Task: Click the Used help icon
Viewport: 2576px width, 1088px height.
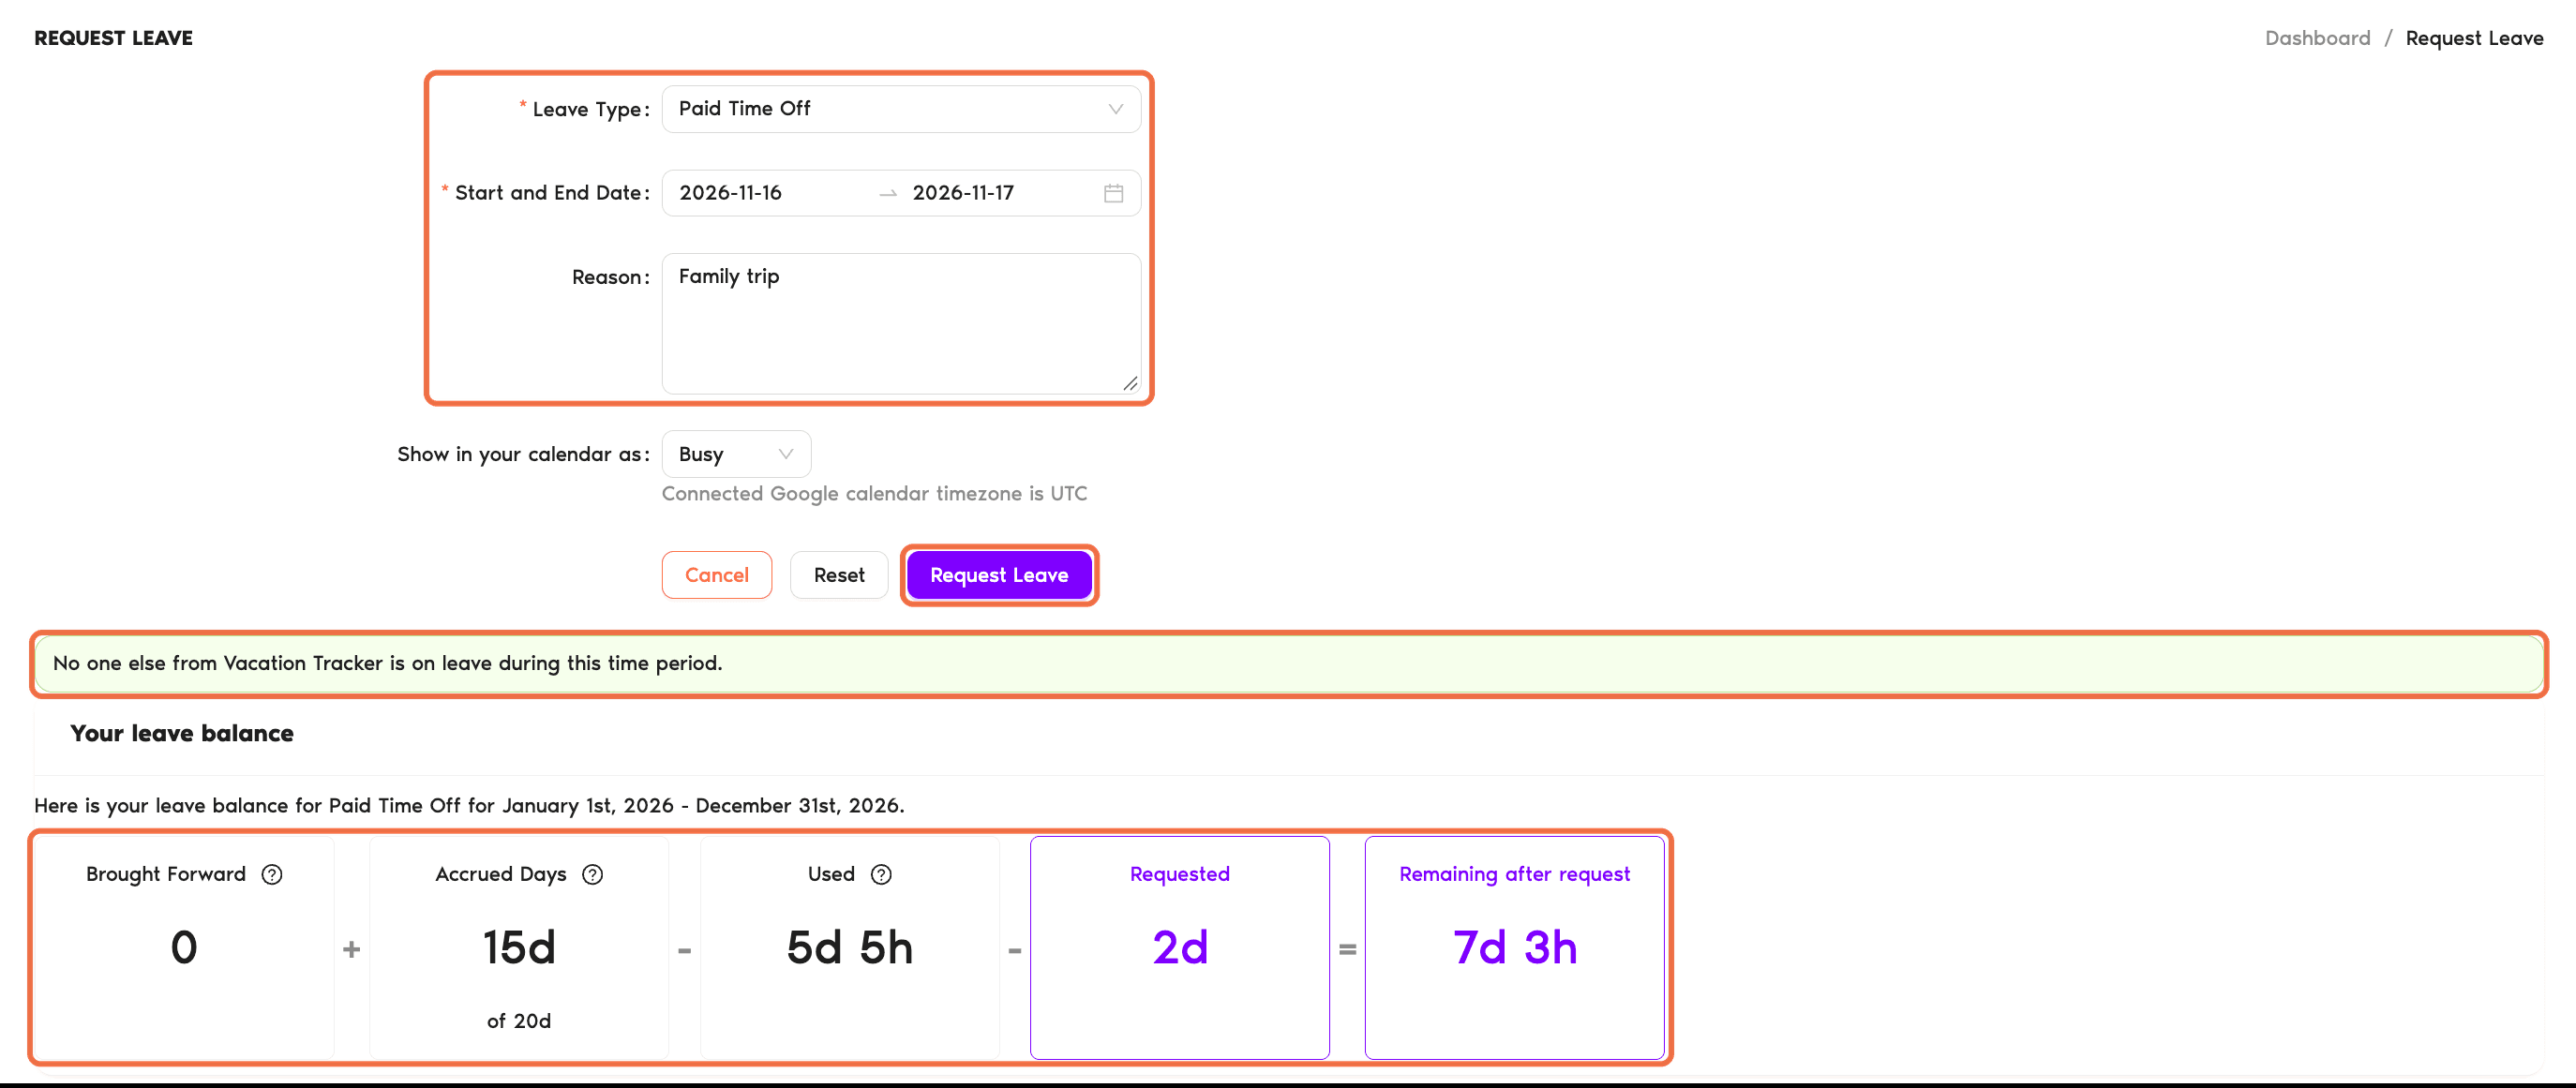Action: coord(881,874)
